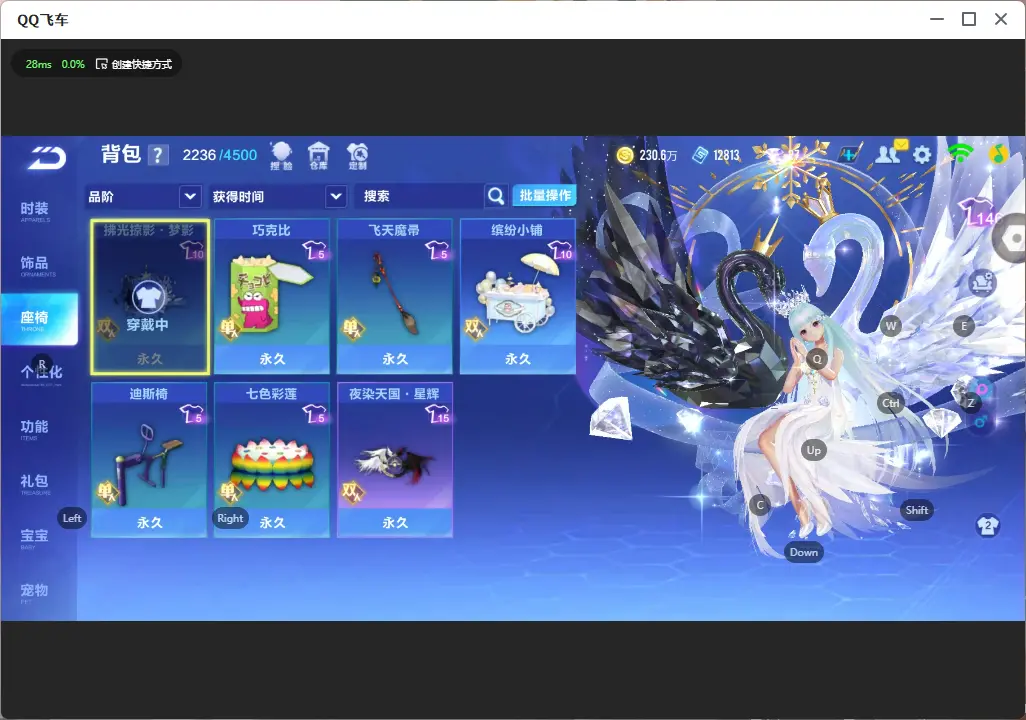Click the 2236/4500 capacity counter
The height and width of the screenshot is (720, 1026).
point(220,155)
